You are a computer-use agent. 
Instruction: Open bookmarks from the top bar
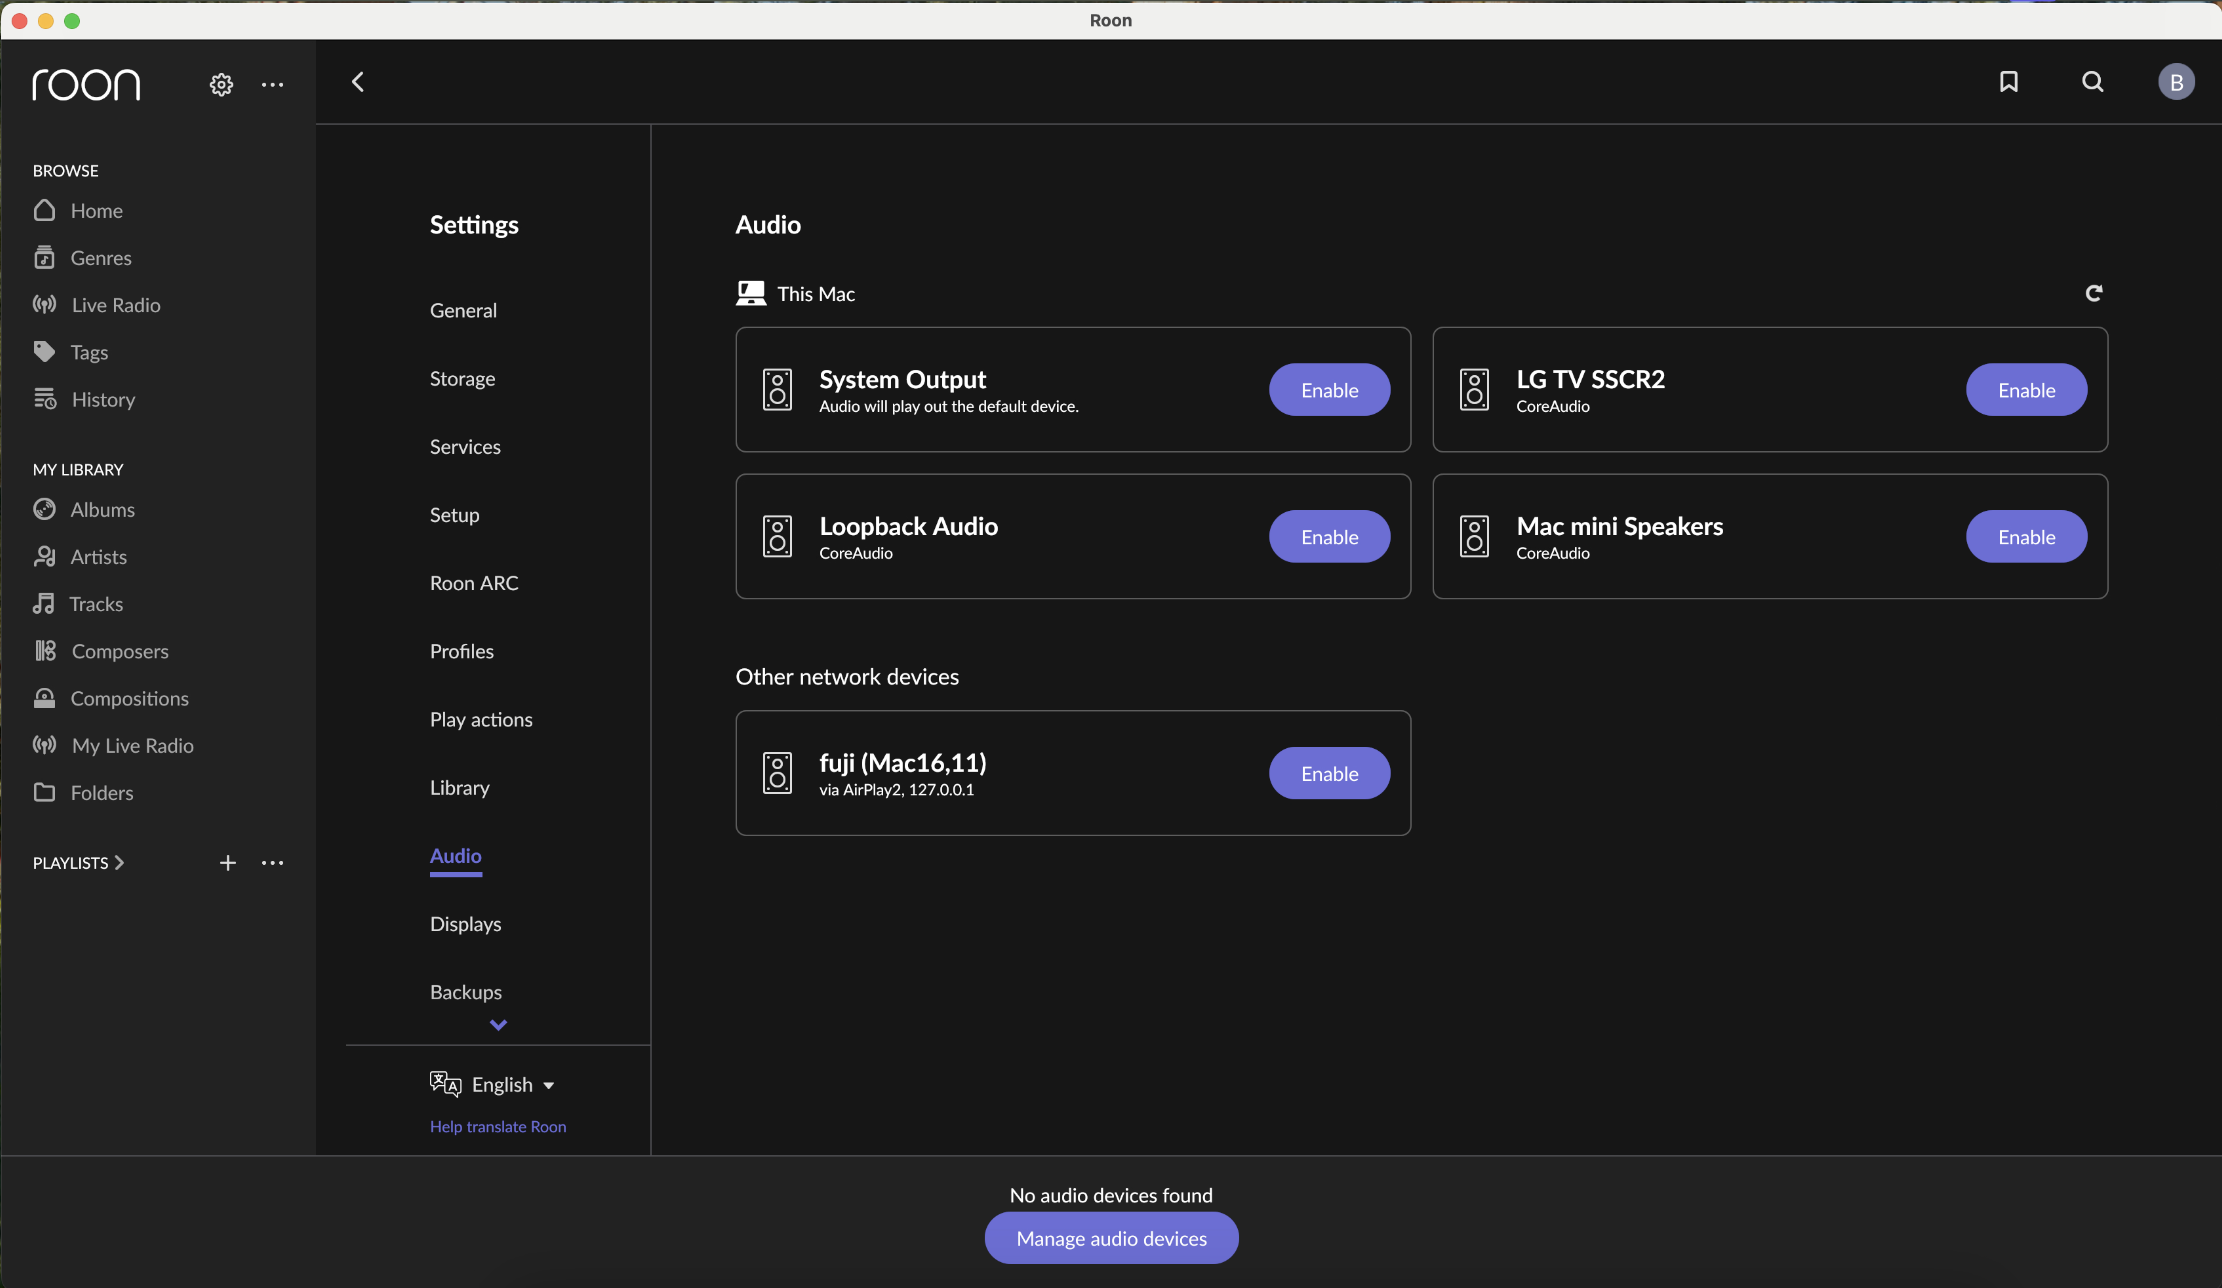pos(2008,82)
